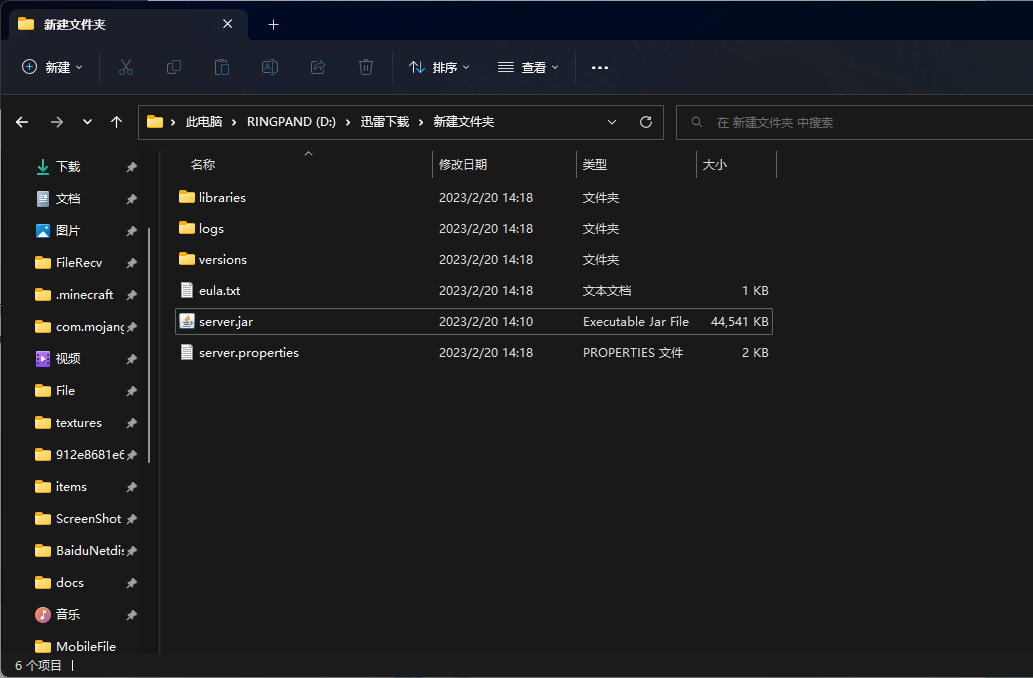Viewport: 1033px width, 678px height.
Task: Click the sidebar vertical scrollbar
Action: pos(149,345)
